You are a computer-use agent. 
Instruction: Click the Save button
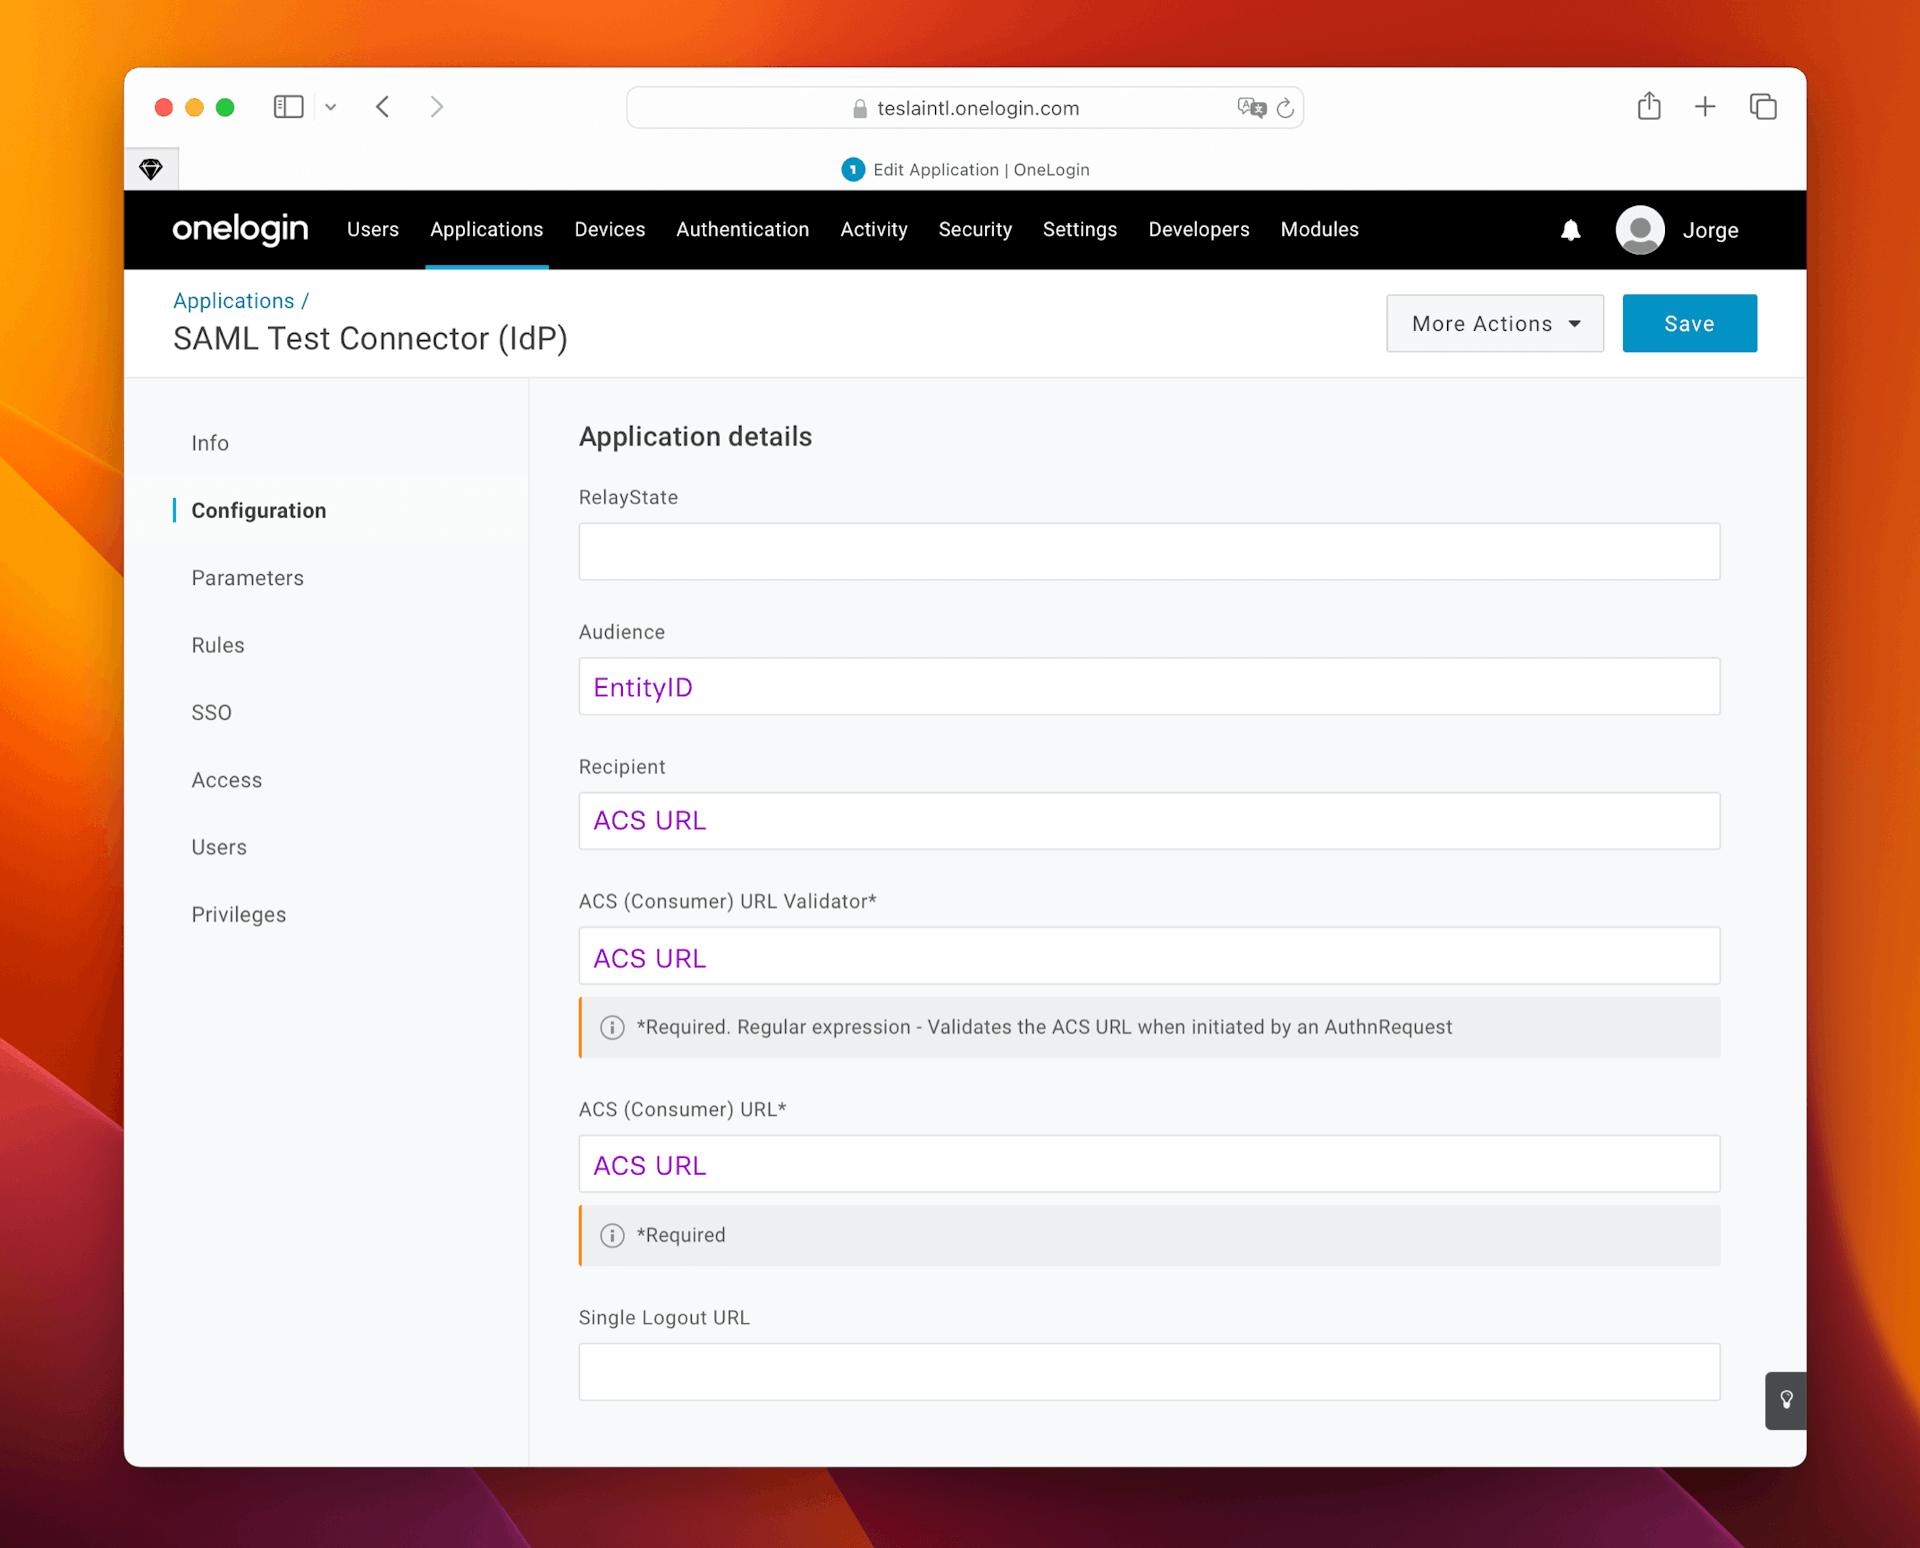tap(1688, 323)
